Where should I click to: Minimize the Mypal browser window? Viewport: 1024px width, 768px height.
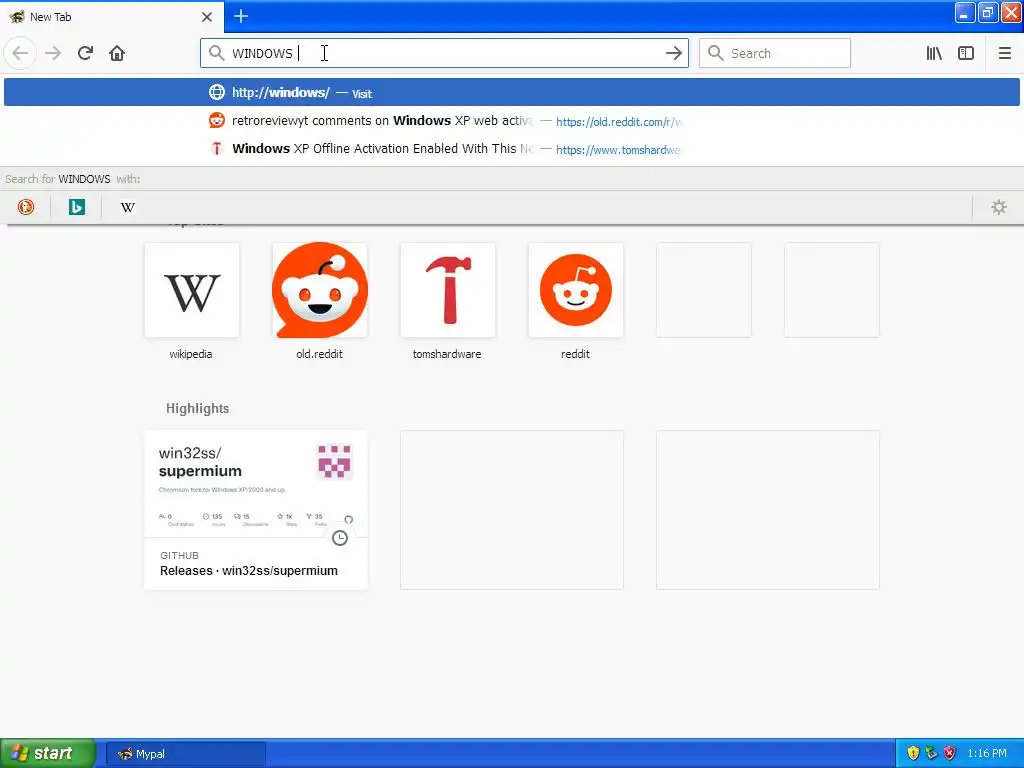[965, 12]
